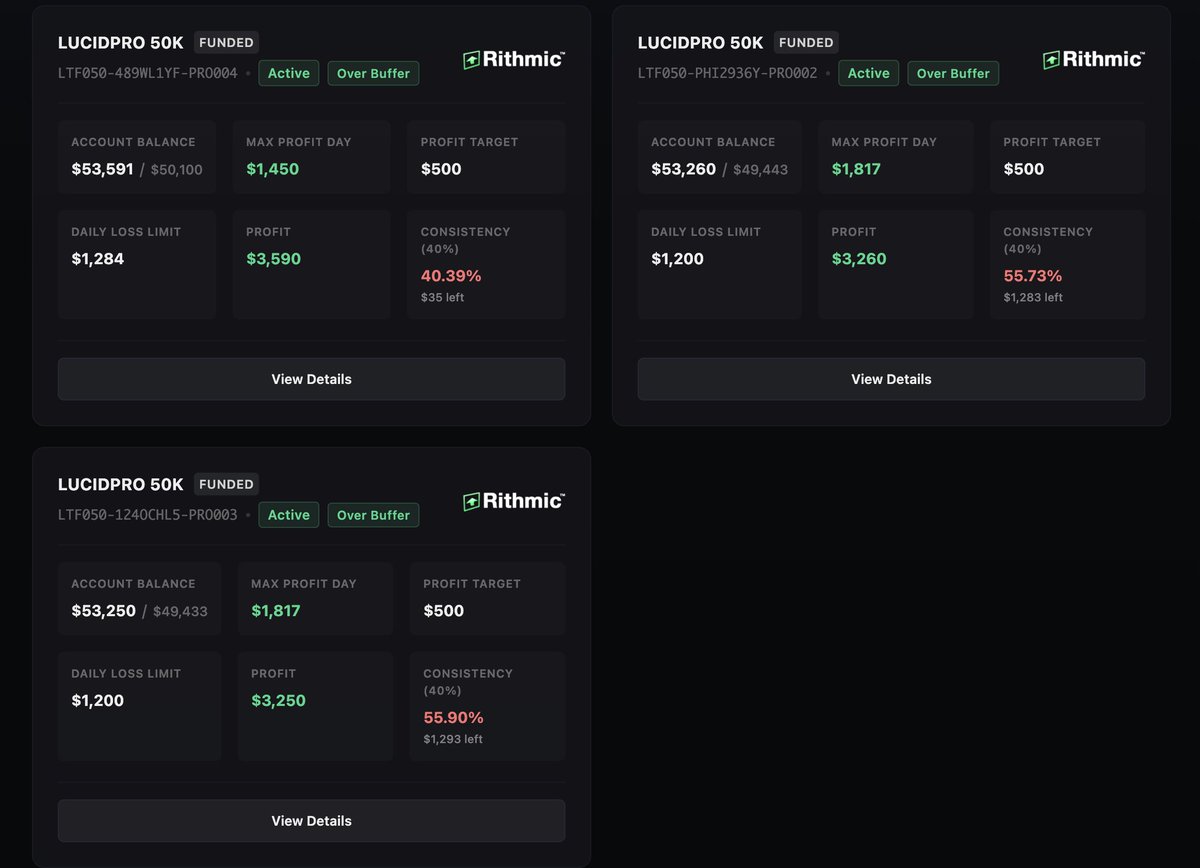Click the Active badge on PRO003 card
Image resolution: width=1200 pixels, height=868 pixels.
pyautogui.click(x=289, y=515)
